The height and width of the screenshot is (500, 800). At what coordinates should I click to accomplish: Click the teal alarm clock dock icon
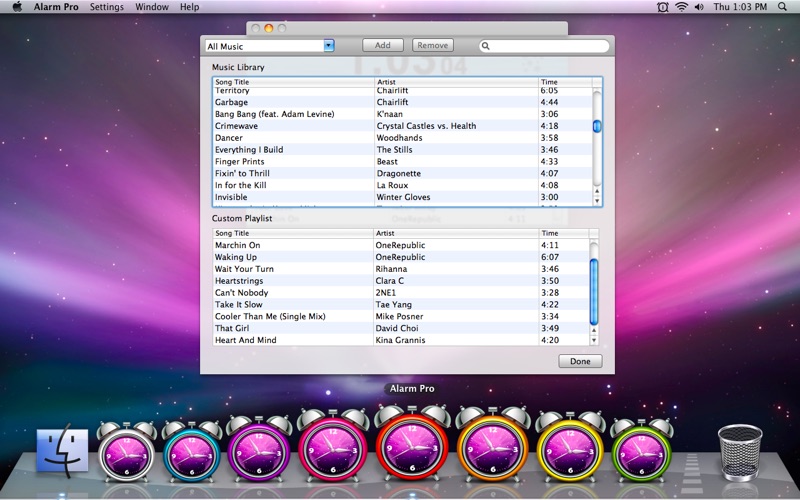[x=192, y=450]
